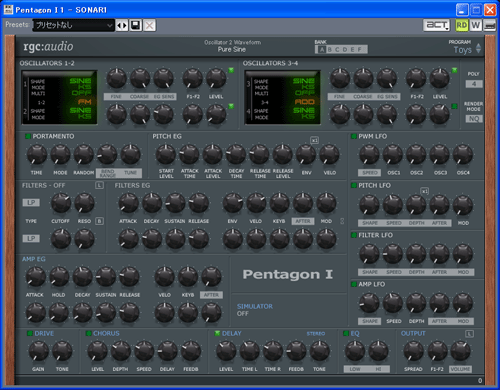This screenshot has height=390, width=500.
Task: Change oscillator 1-2 FM combine mode
Action: 85,102
